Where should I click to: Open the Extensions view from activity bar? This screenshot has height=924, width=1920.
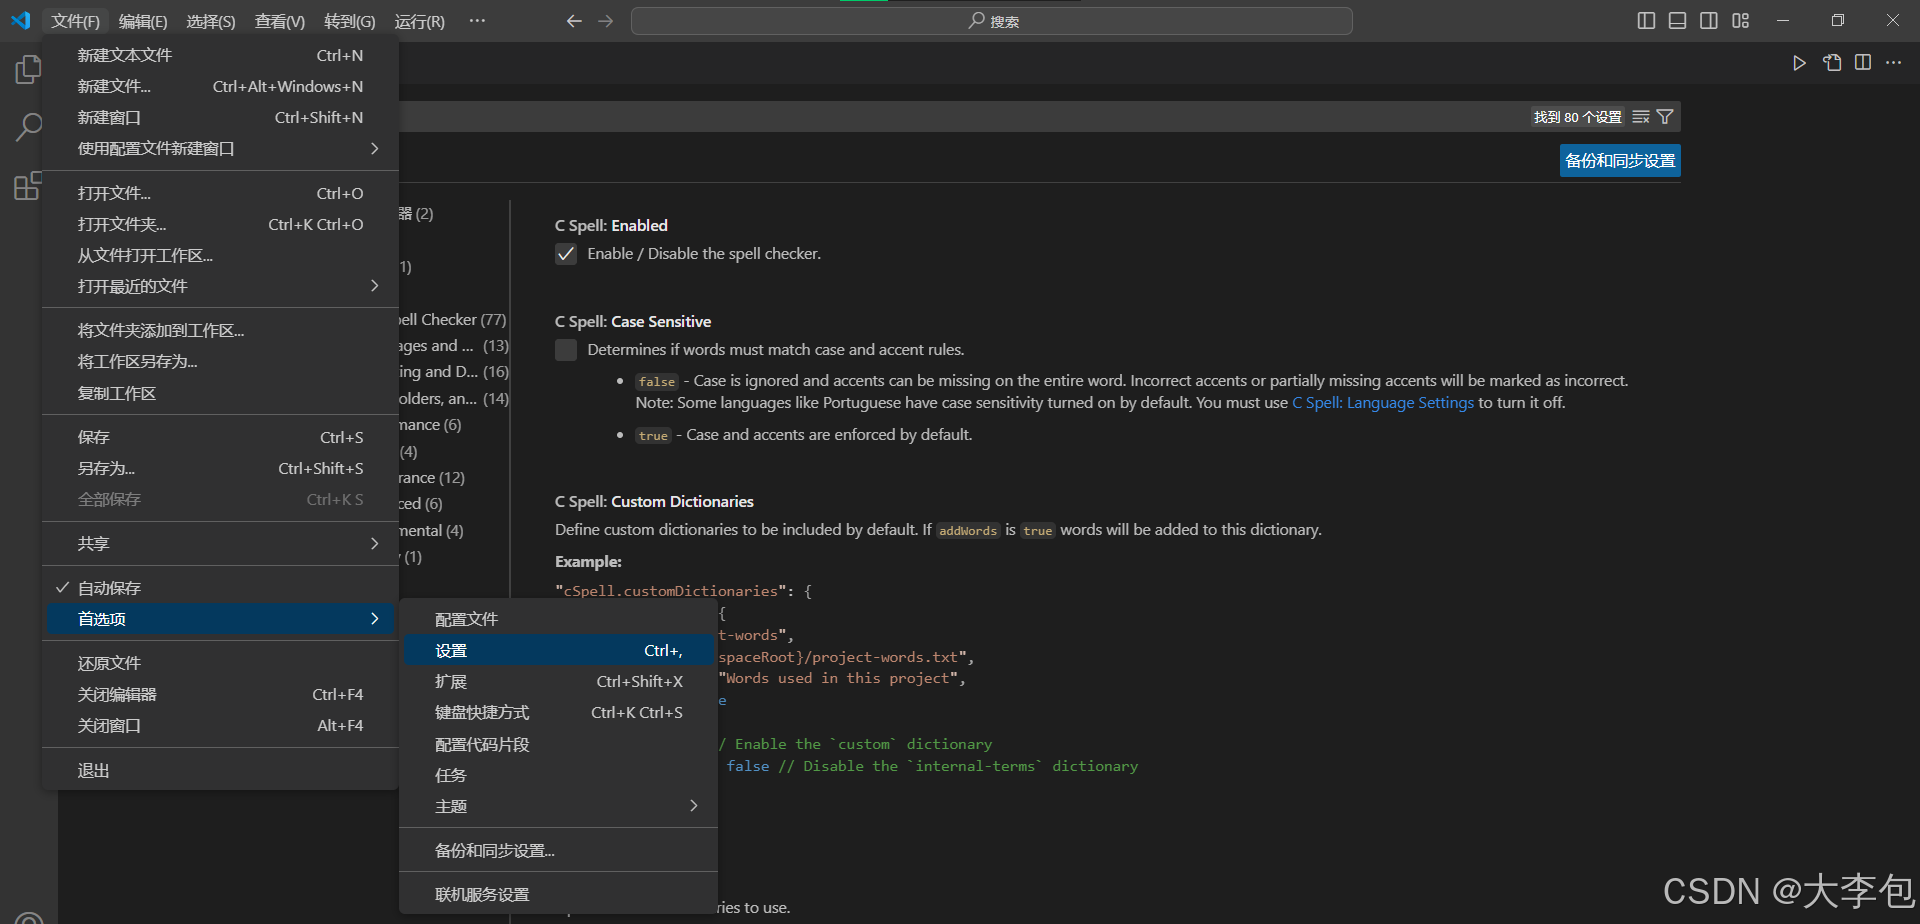[27, 186]
